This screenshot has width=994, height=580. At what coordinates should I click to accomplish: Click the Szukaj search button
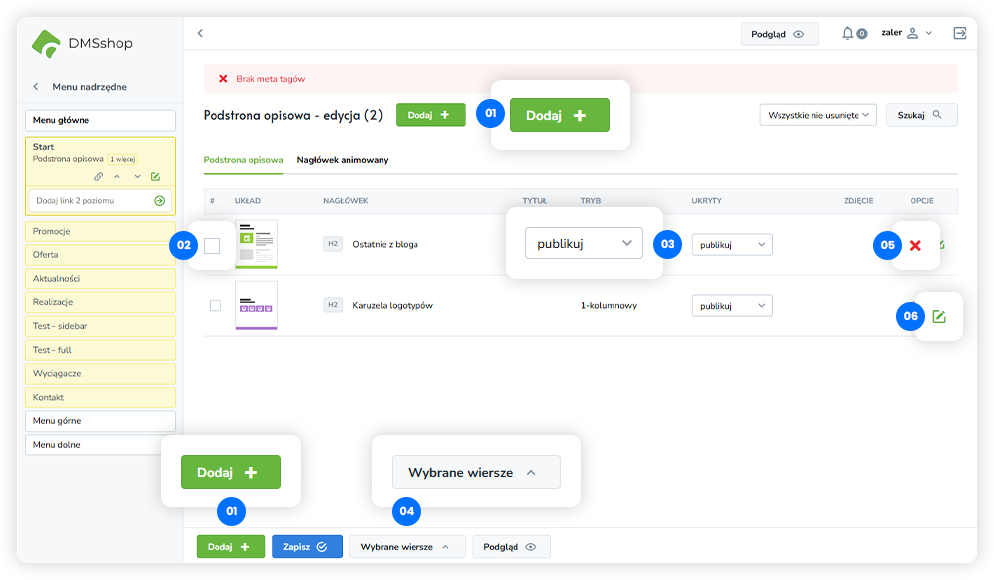click(919, 115)
